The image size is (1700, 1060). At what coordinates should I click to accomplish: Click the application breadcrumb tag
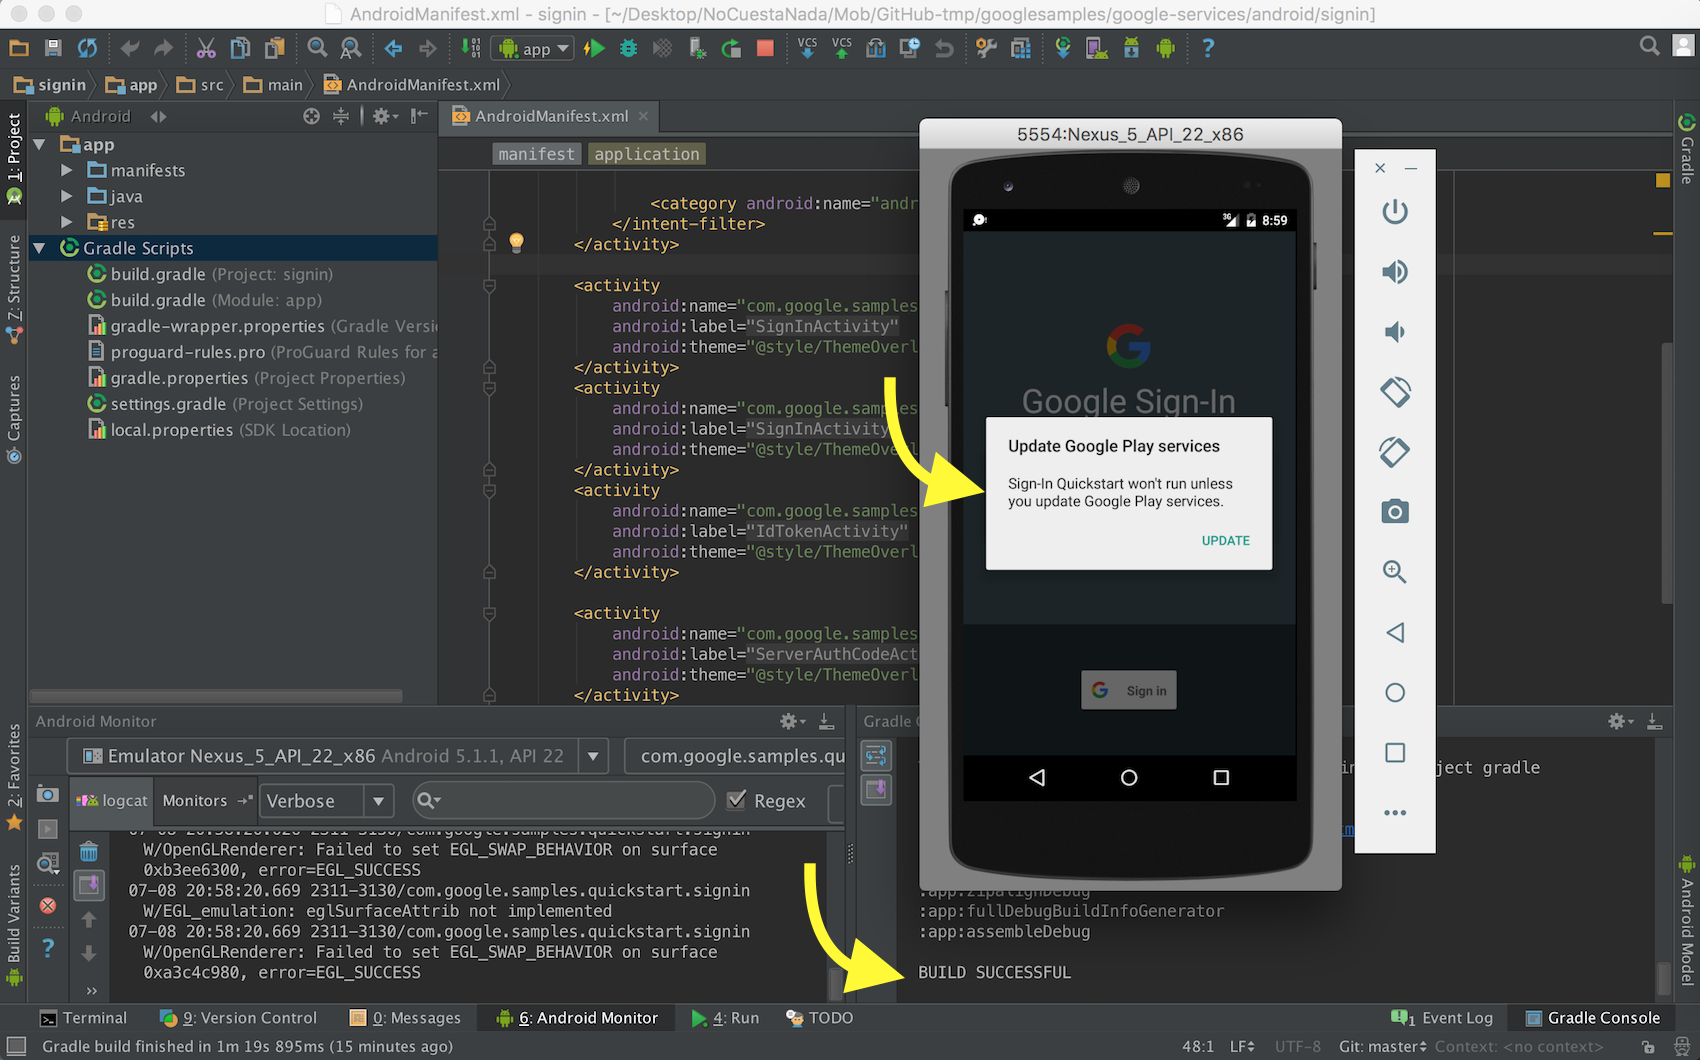pyautogui.click(x=646, y=154)
